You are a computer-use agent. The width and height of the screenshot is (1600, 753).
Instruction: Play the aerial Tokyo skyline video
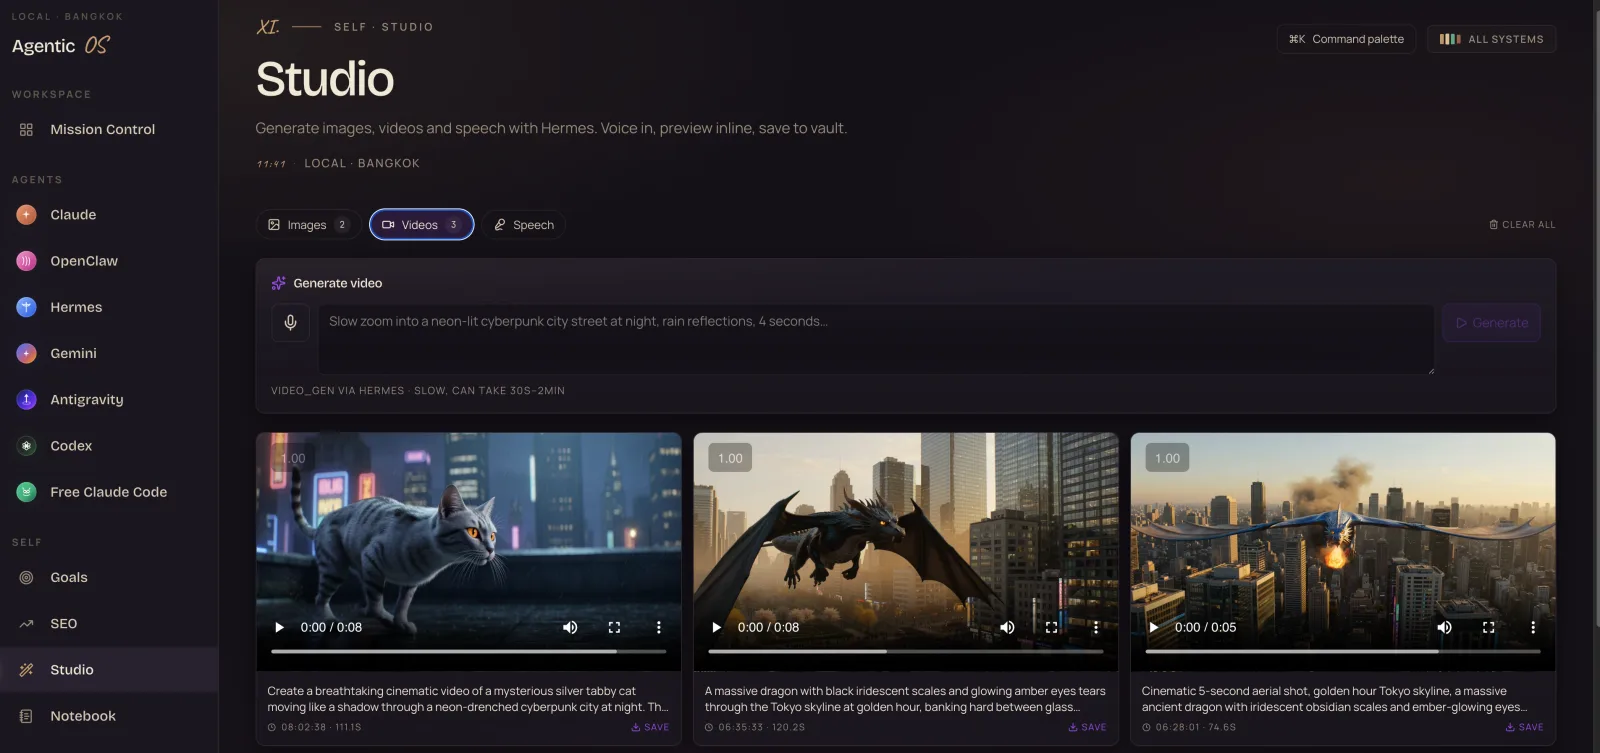[x=1153, y=627]
